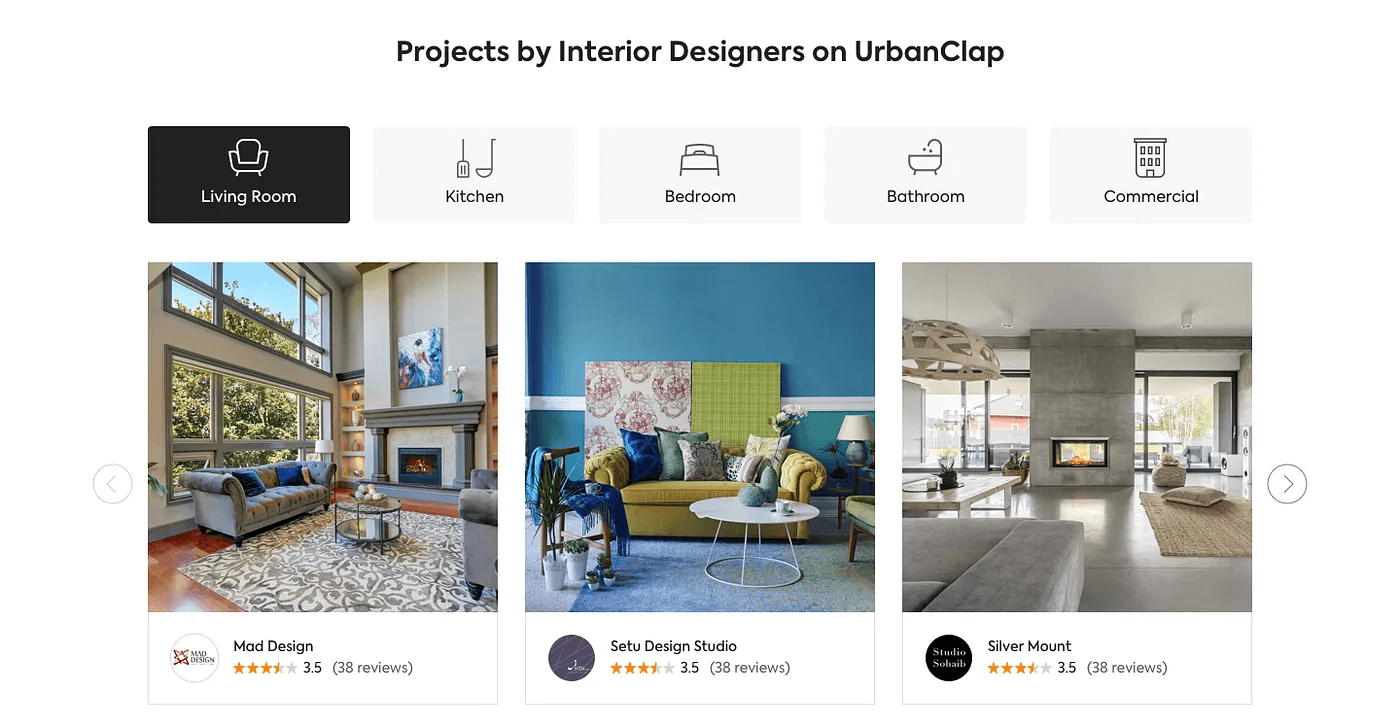Screen dimensions: 1400x719
Task: Click Mad Design star rating
Action: pos(265,668)
